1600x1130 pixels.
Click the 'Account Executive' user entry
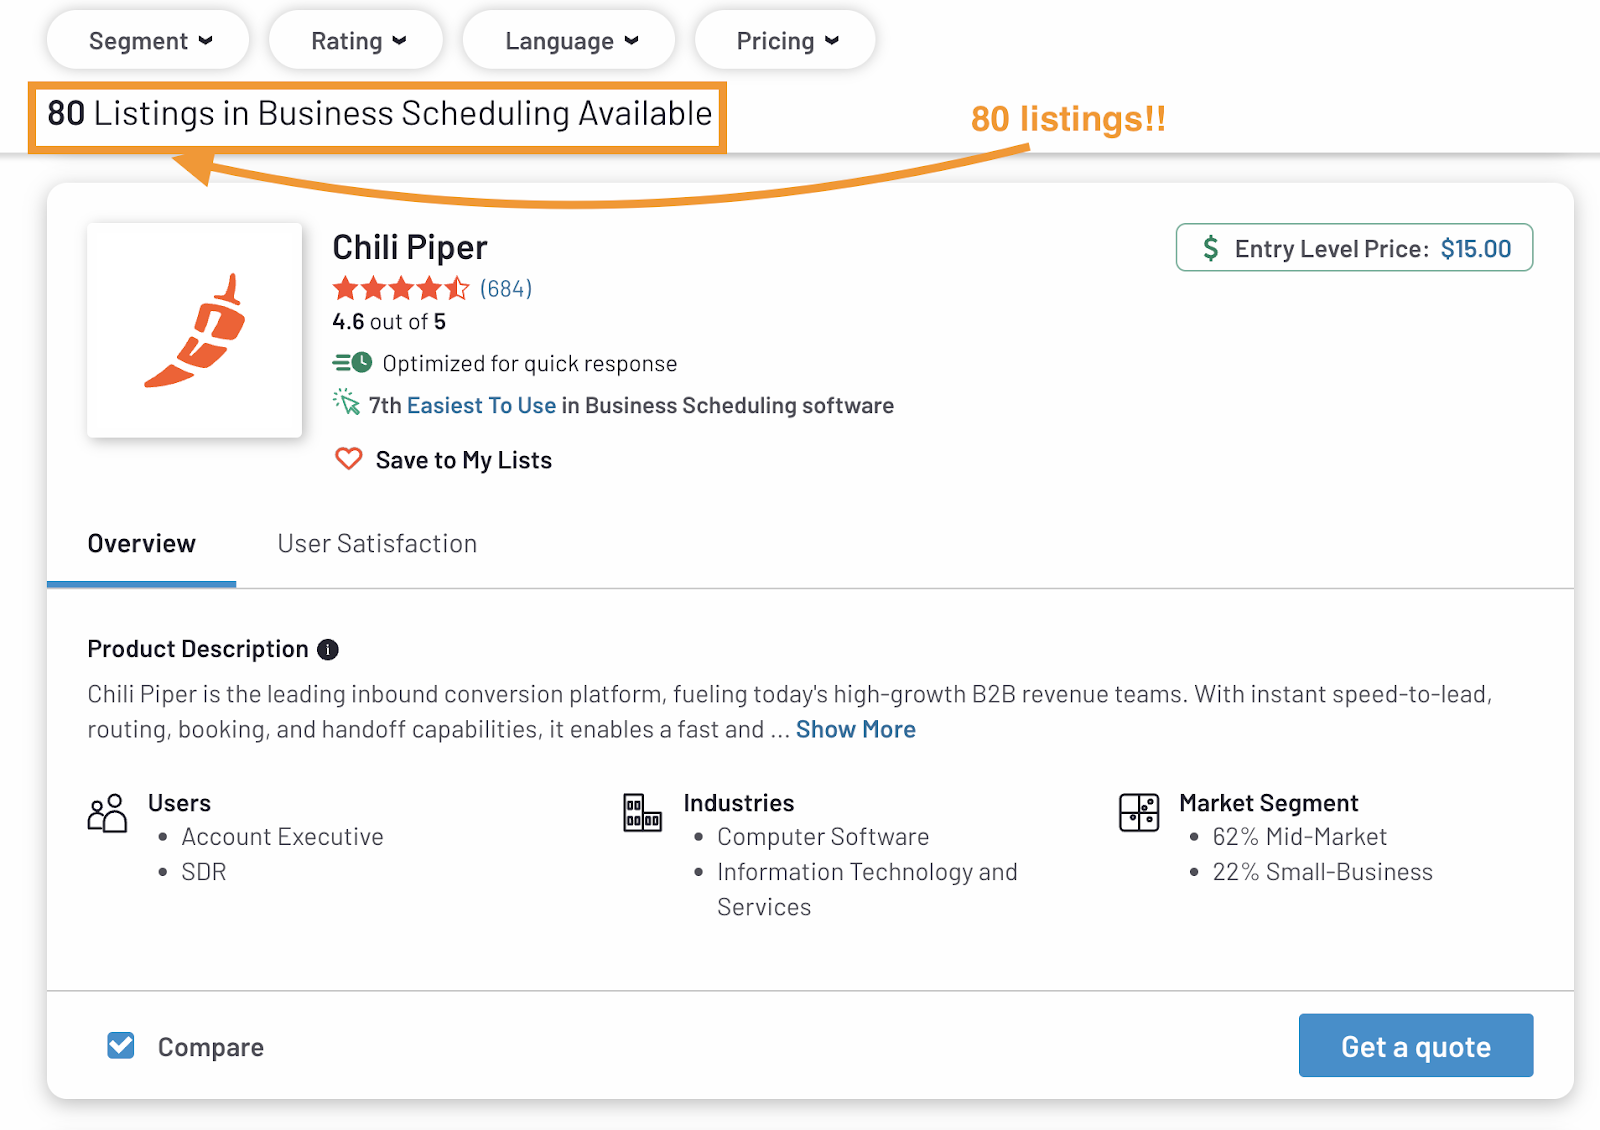[x=283, y=837]
